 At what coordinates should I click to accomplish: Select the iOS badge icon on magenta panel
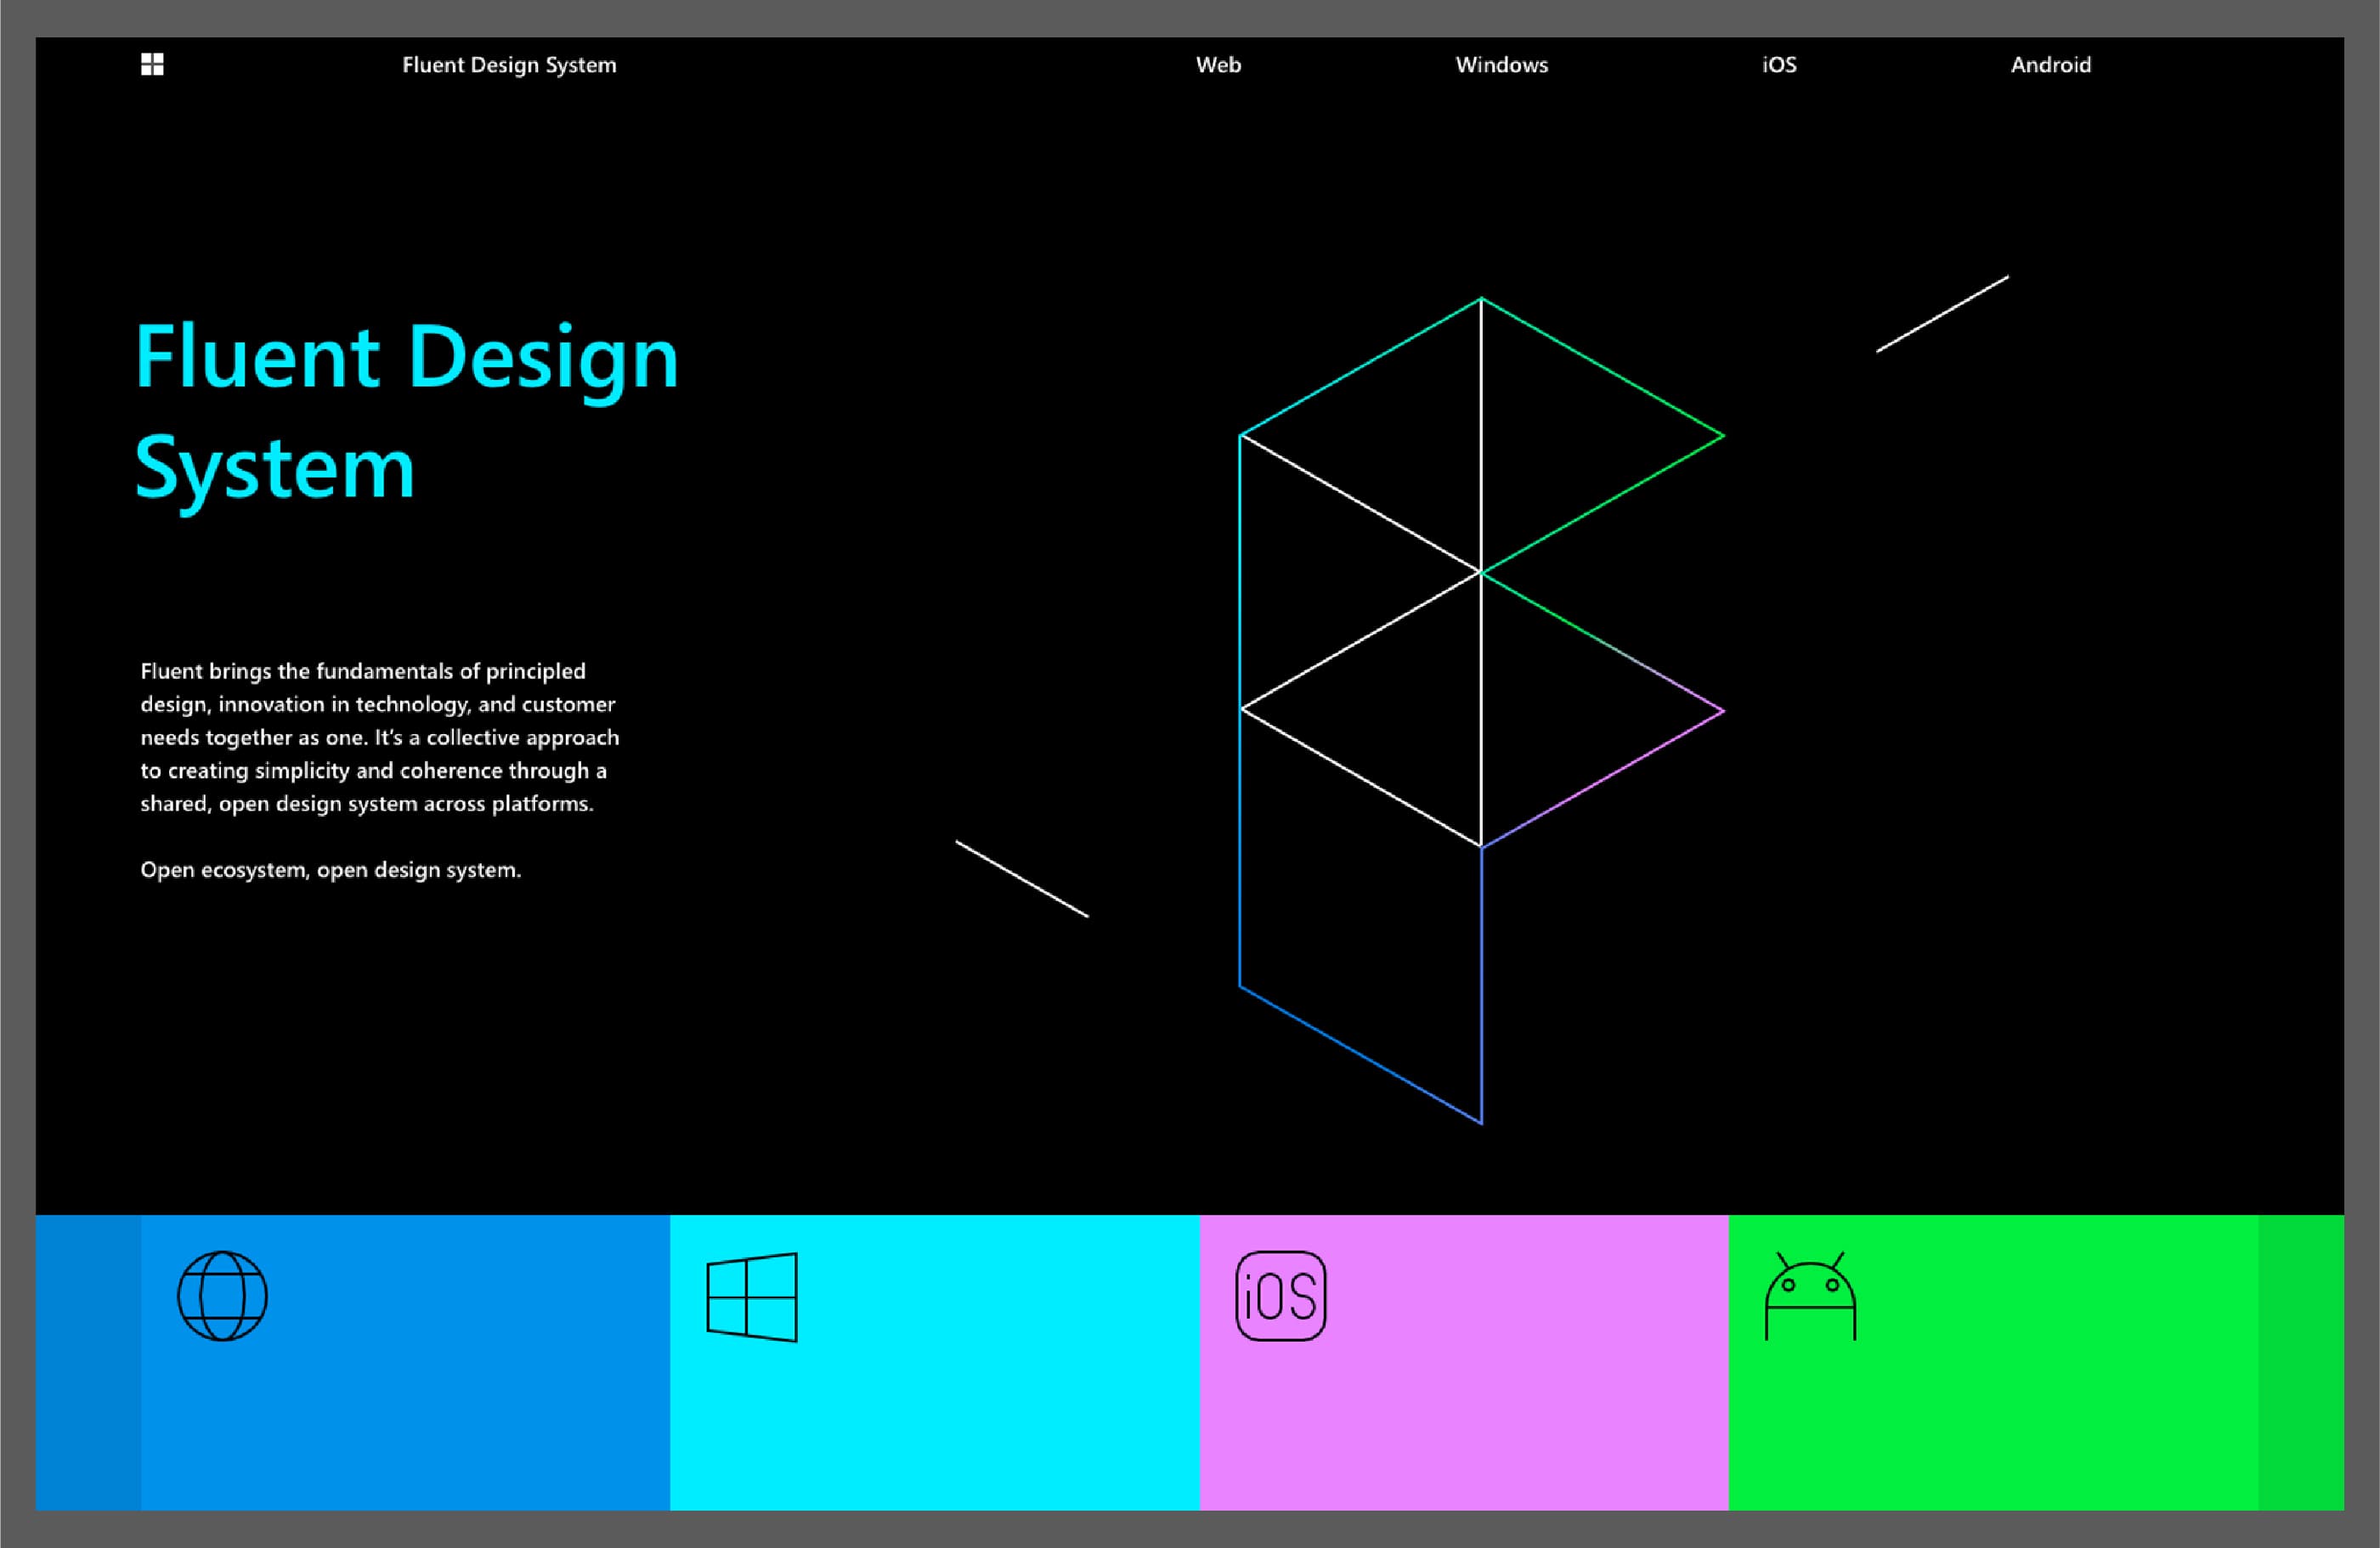(1281, 1295)
